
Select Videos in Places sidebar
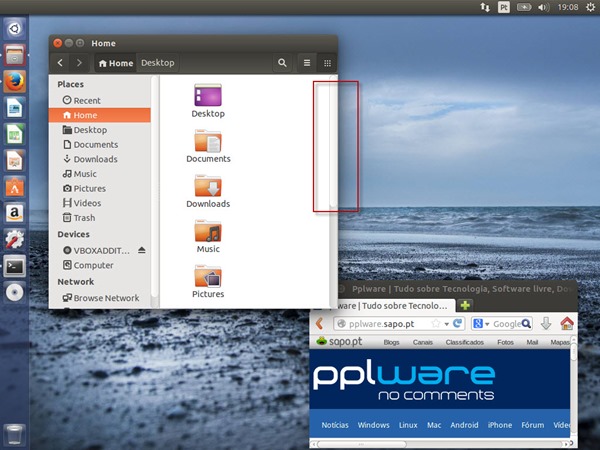(x=99, y=203)
